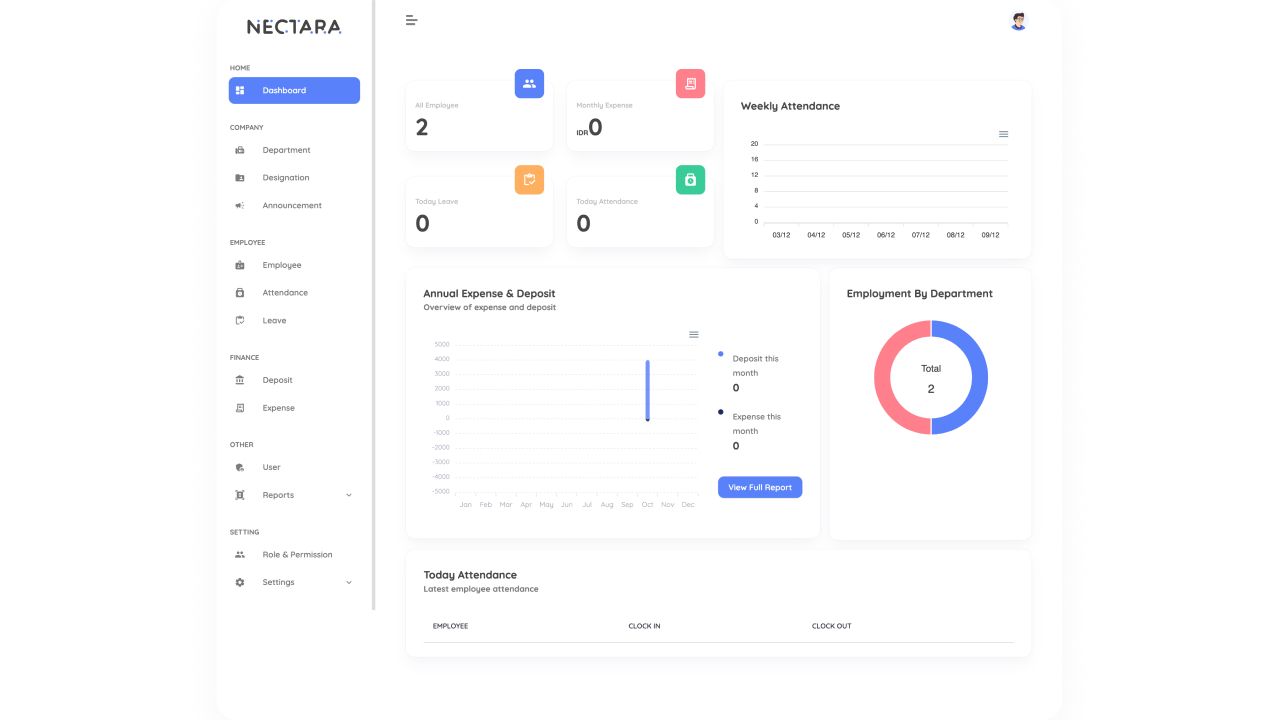Image resolution: width=1280 pixels, height=720 pixels.
Task: Click the 09/12 date on attendance chart
Action: click(x=990, y=235)
